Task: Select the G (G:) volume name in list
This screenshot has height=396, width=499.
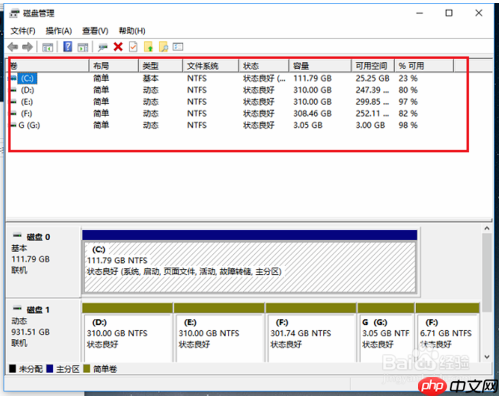Action: (29, 125)
